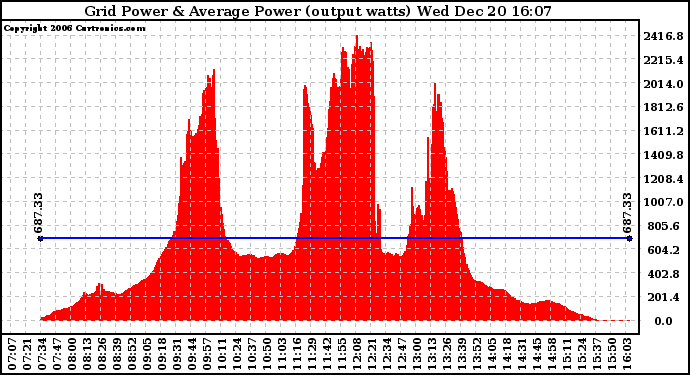Click the x-axis time label '13:13'
Viewport: 690px width, 375px height.
432,354
